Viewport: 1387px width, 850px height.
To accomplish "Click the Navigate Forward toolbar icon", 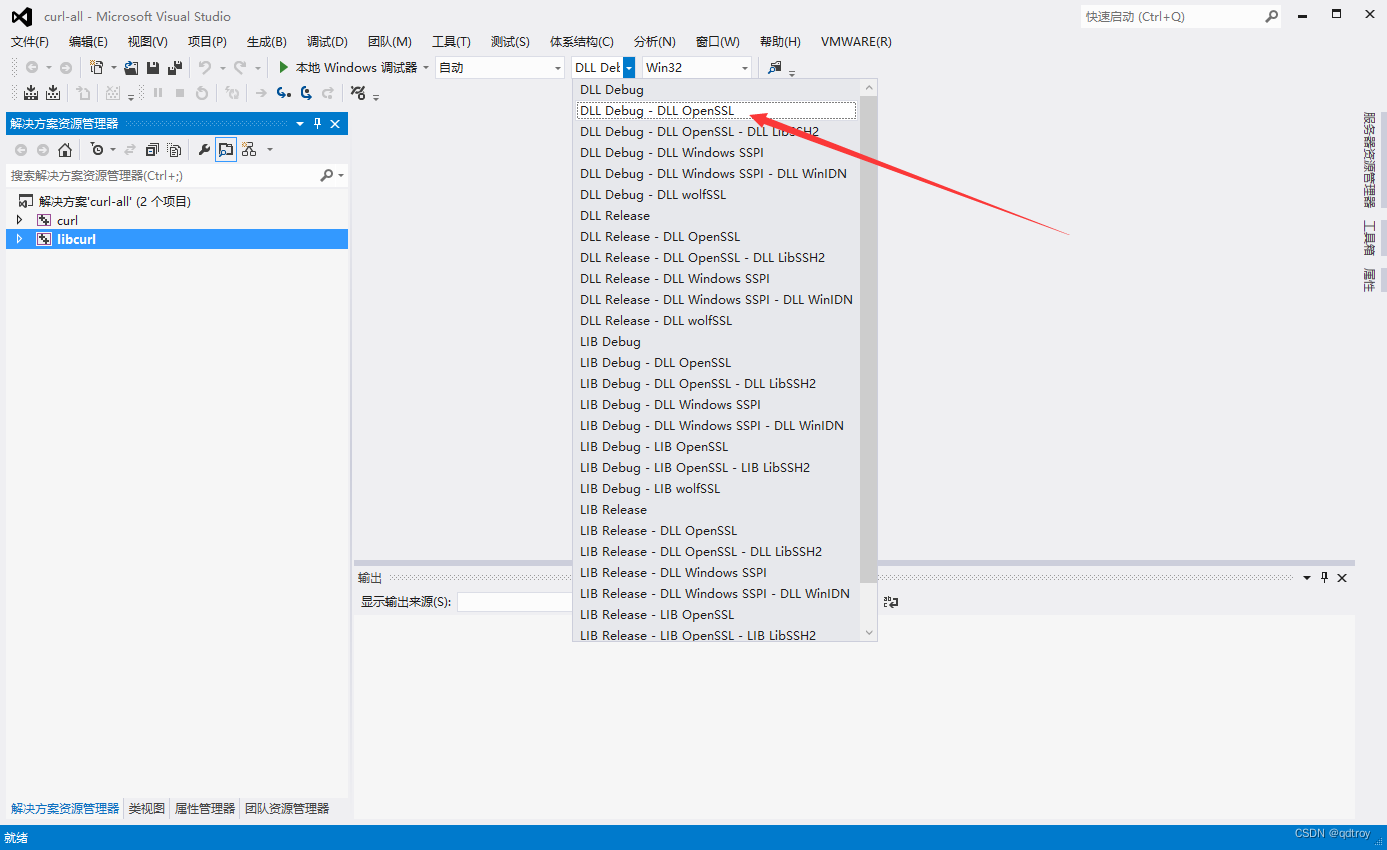I will (66, 67).
